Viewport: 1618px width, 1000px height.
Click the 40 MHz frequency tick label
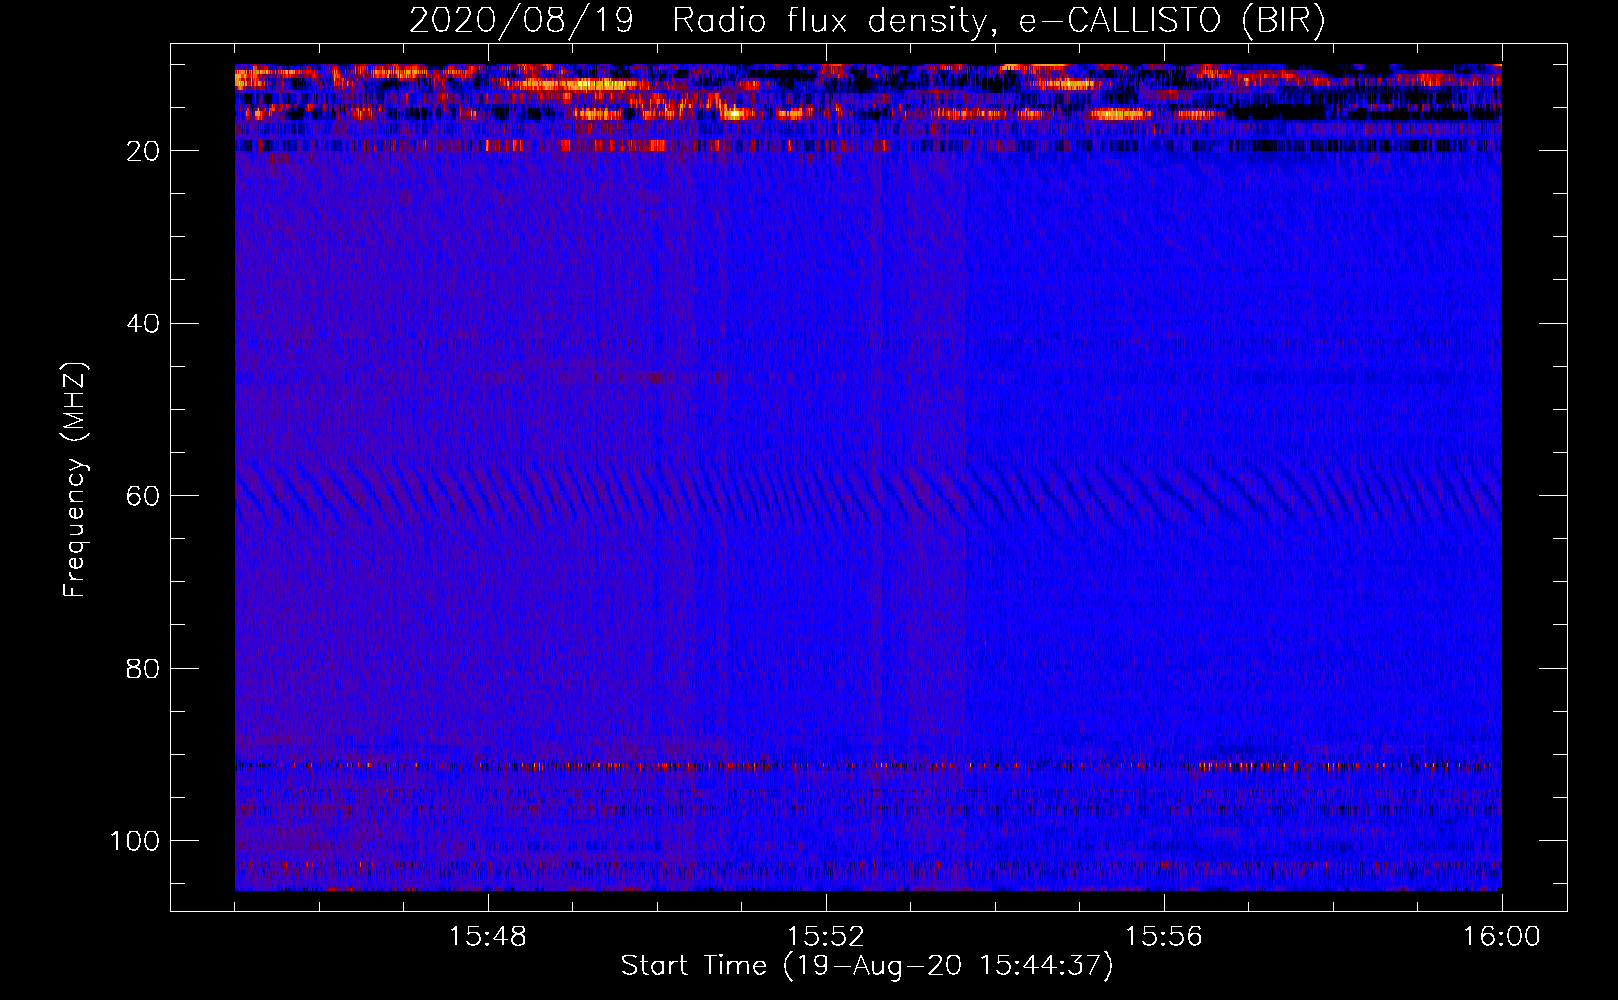click(x=143, y=324)
